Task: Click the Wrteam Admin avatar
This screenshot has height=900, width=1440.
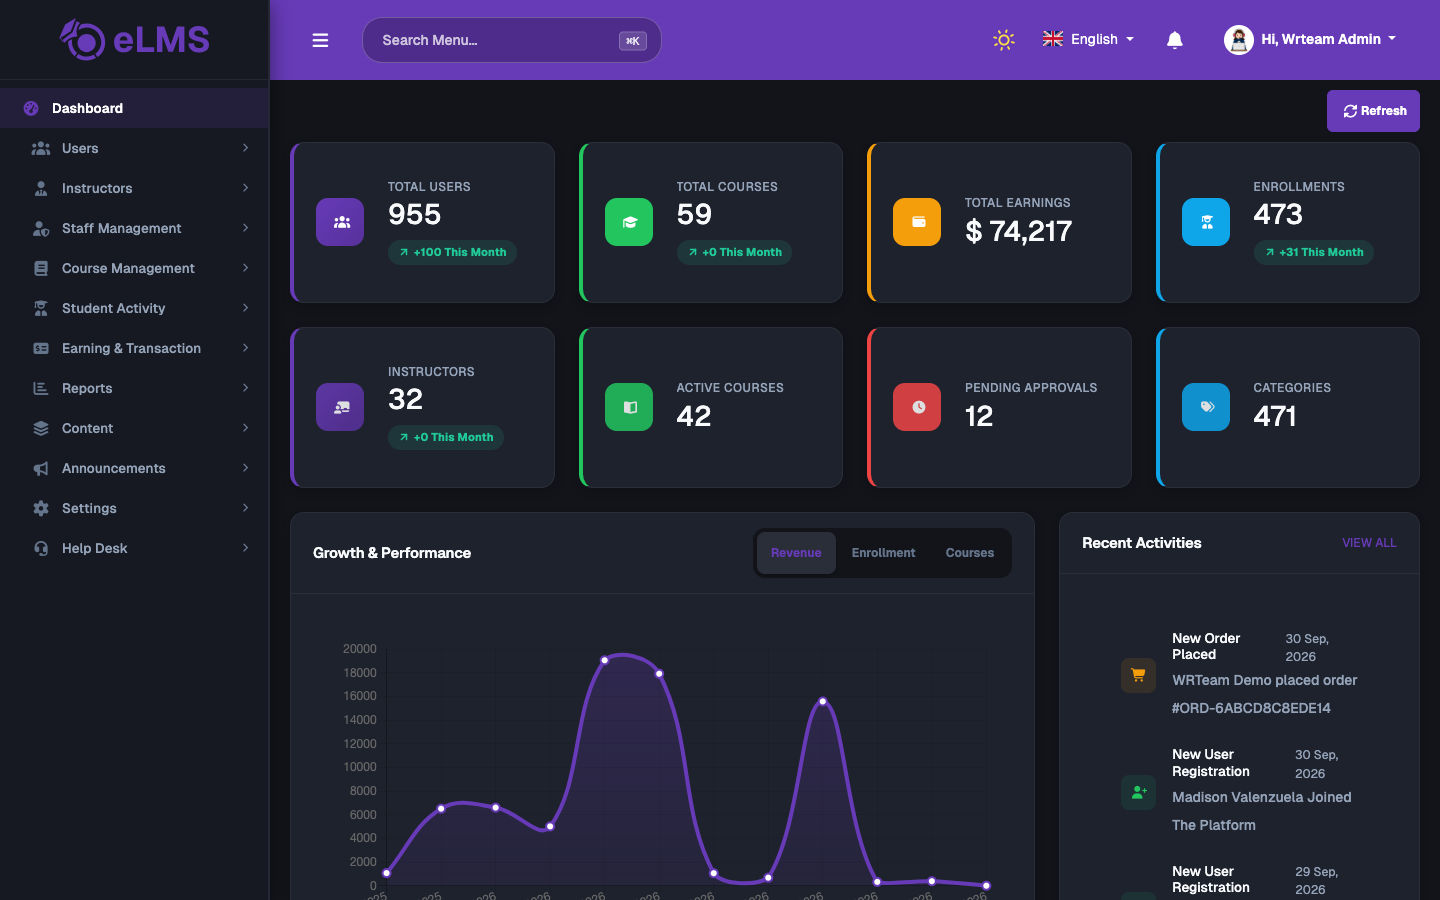Action: point(1239,40)
